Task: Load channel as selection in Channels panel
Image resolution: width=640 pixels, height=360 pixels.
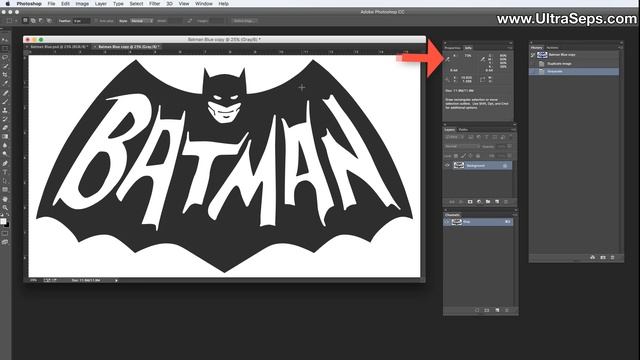Action: 477,310
